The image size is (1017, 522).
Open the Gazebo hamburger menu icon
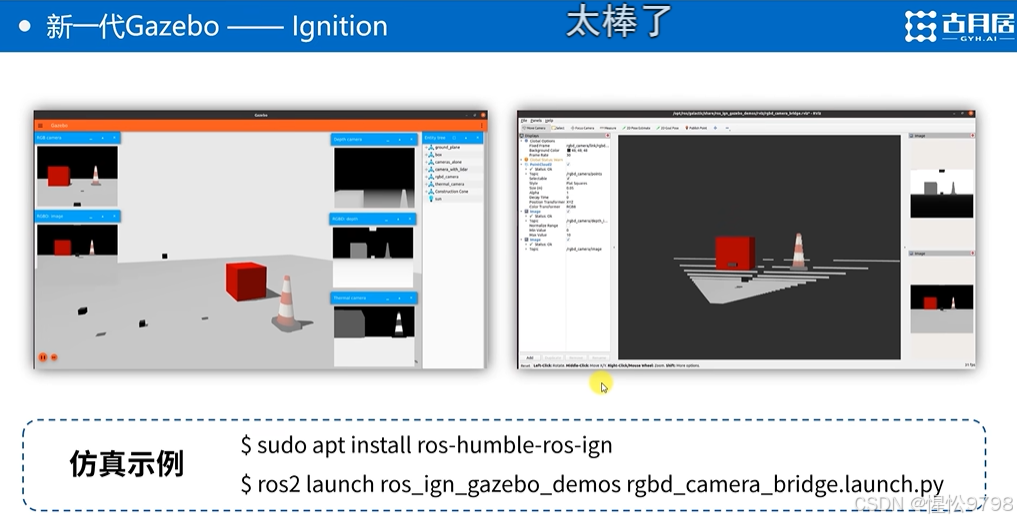40,126
